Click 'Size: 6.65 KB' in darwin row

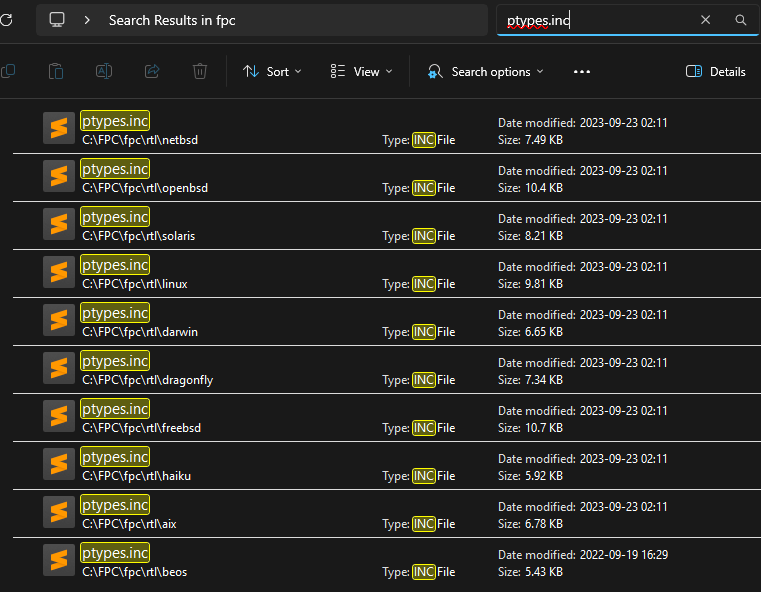pos(530,332)
